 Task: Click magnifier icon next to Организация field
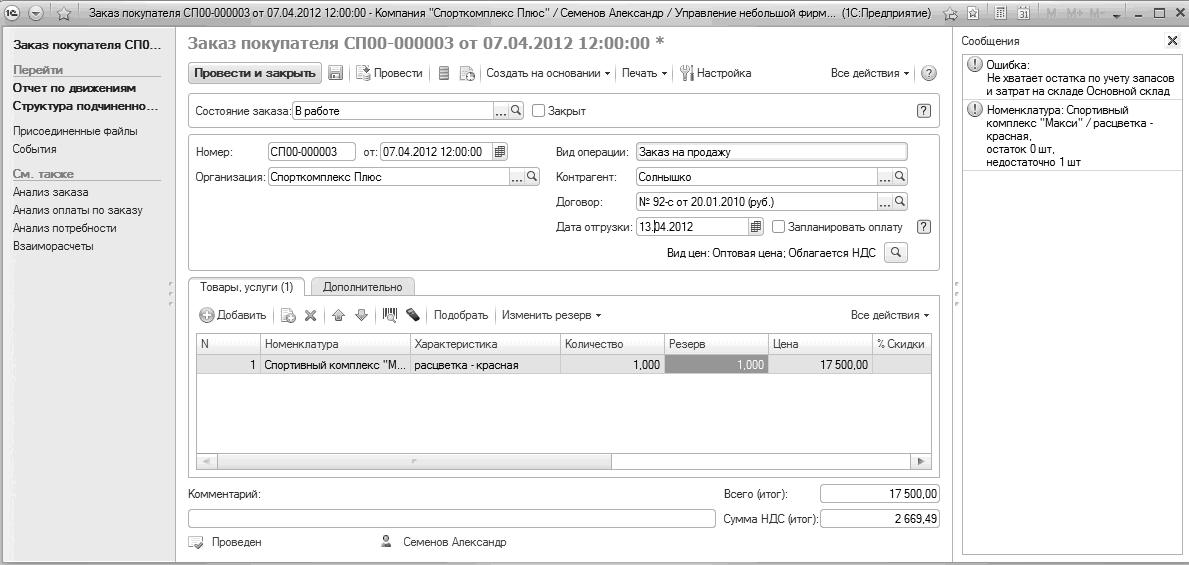click(532, 177)
